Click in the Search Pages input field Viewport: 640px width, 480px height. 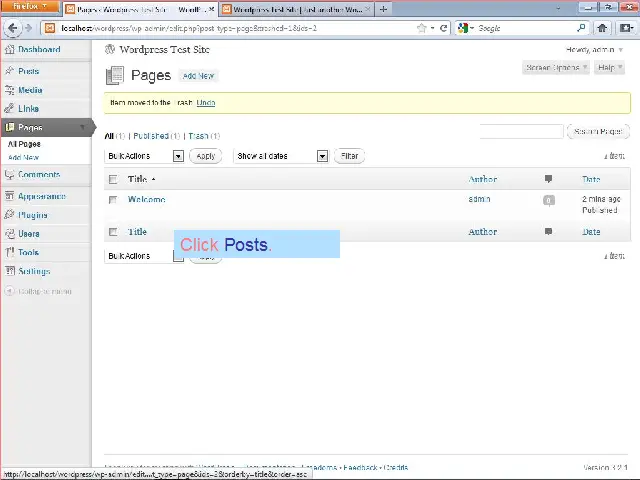pos(521,131)
